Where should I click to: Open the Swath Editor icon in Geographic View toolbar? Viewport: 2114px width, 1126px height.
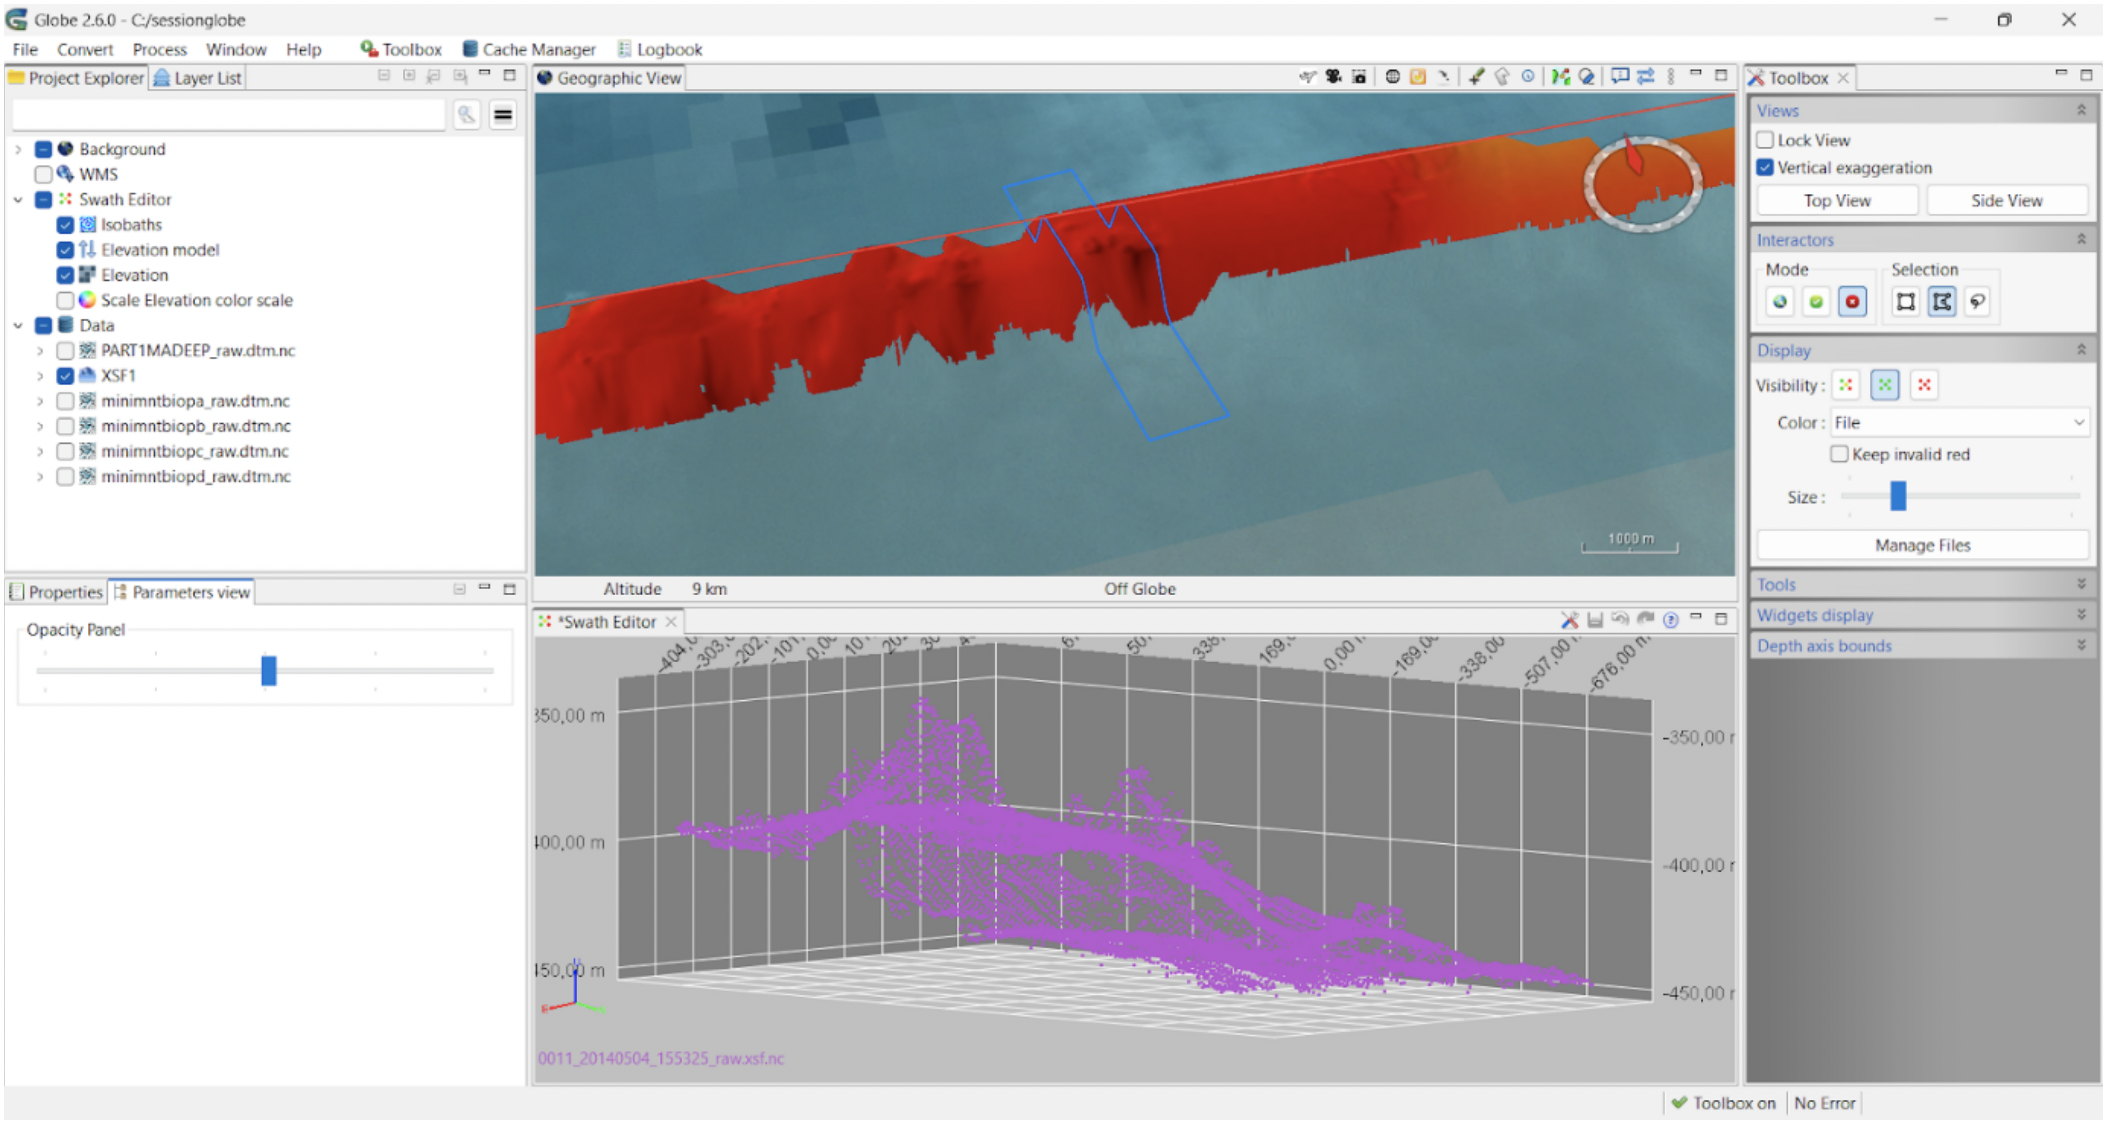1560,77
